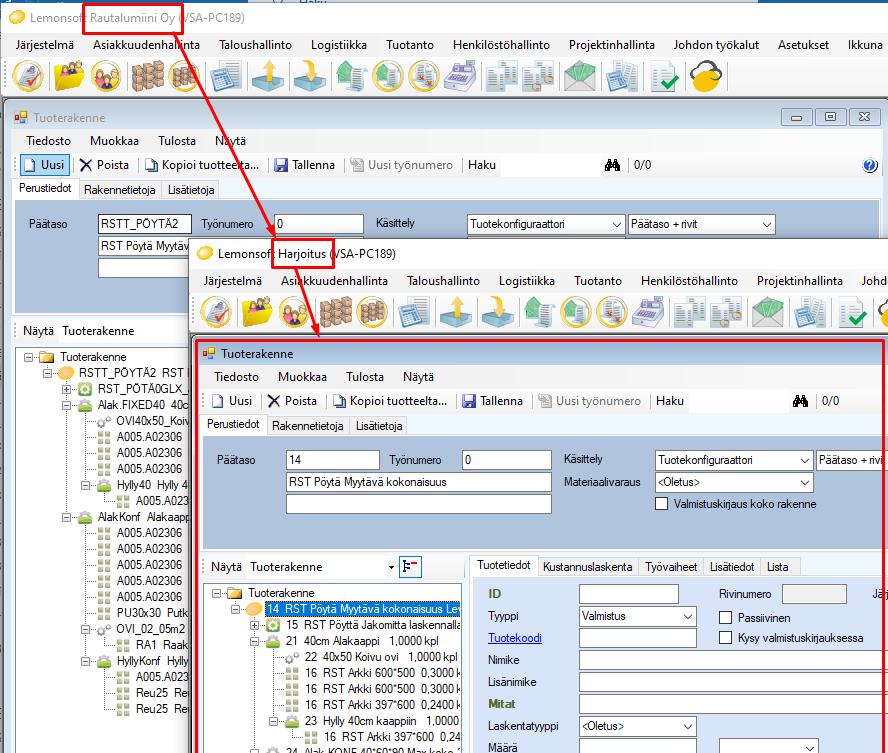This screenshot has height=753, width=888.
Task: Select tree row 14 RST Pöytä Myytävä kokonaisuus
Action: coord(363,609)
